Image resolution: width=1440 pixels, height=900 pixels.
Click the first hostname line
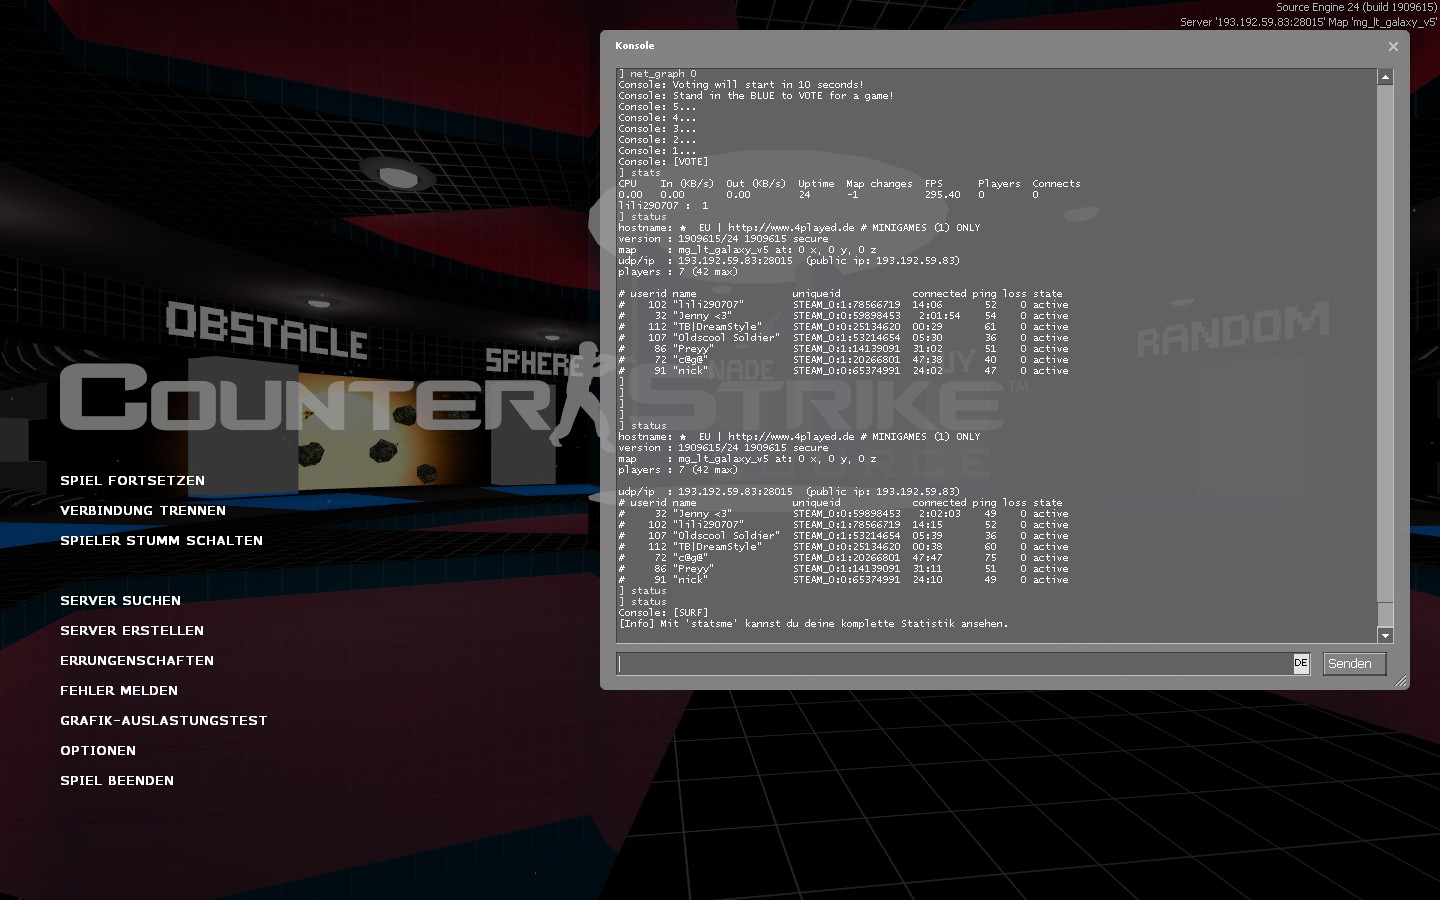tap(799, 228)
